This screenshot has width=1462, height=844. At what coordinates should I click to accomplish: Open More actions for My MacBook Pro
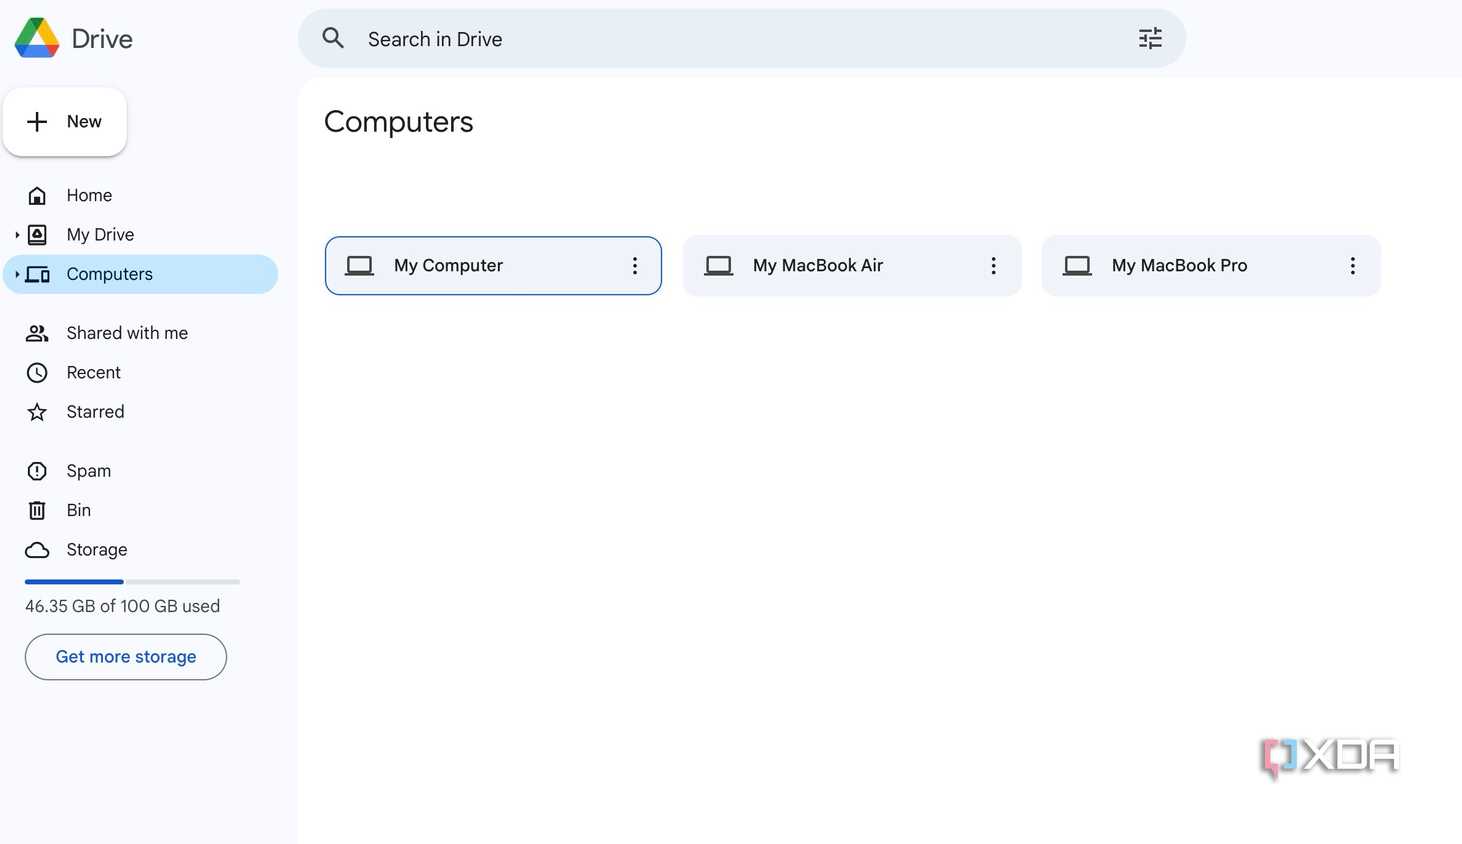tap(1352, 266)
